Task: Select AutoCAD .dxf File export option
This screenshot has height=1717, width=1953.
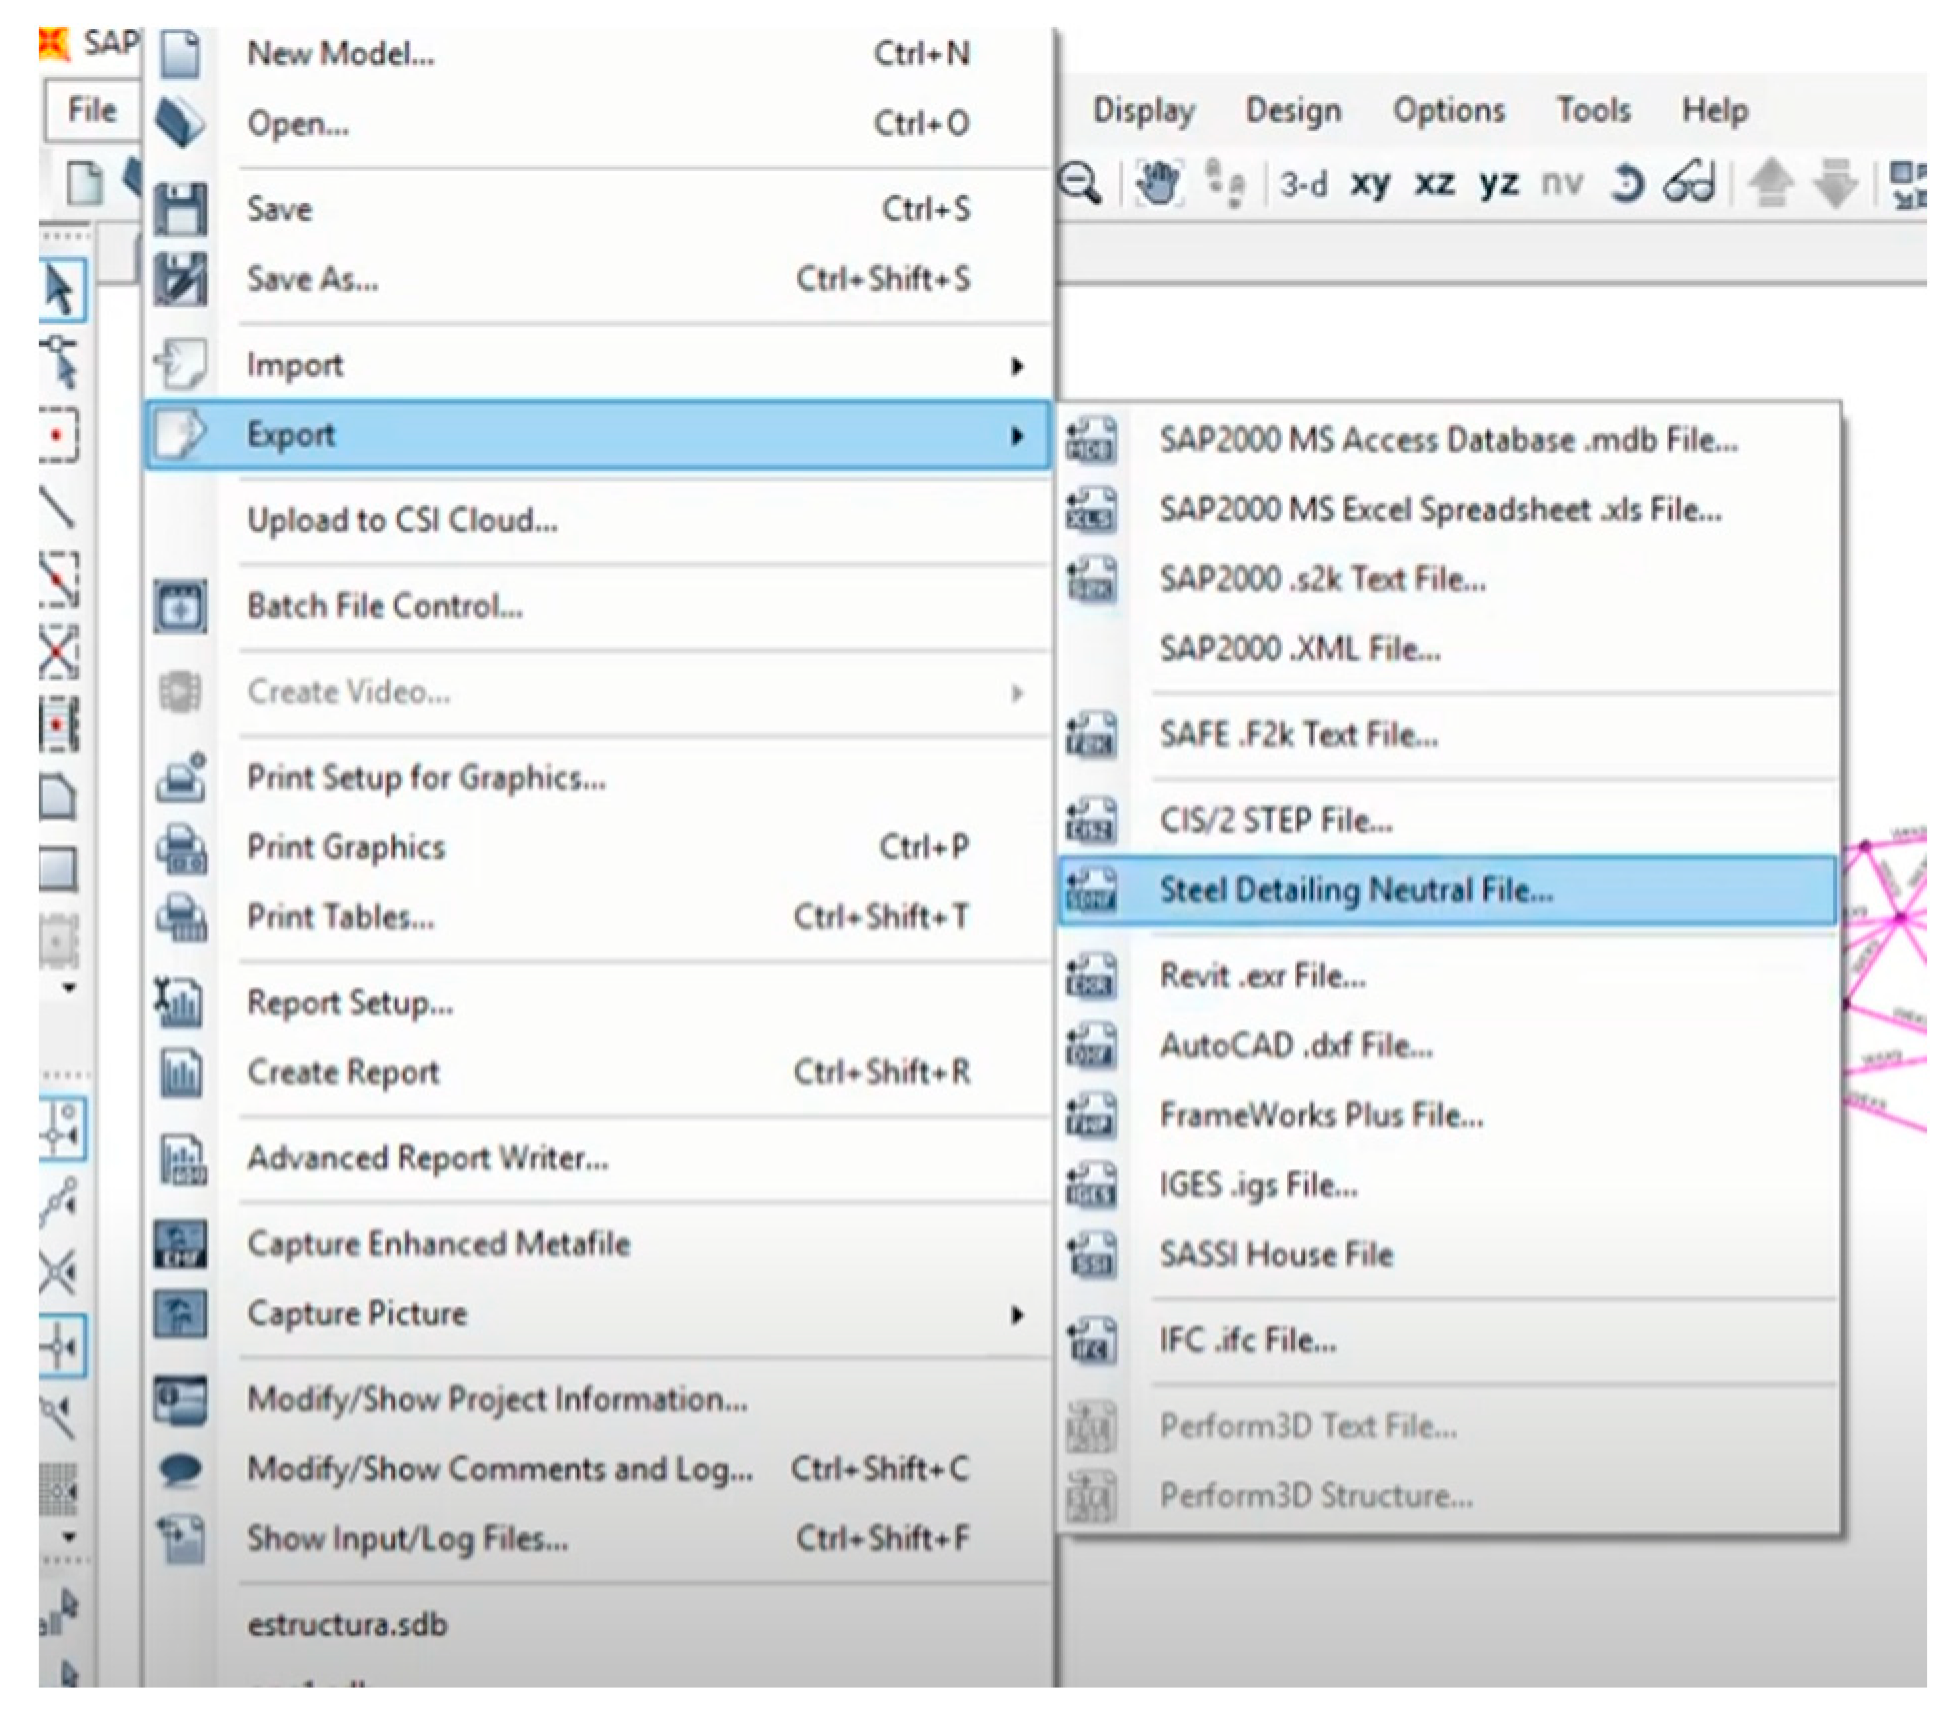Action: pos(1296,1046)
